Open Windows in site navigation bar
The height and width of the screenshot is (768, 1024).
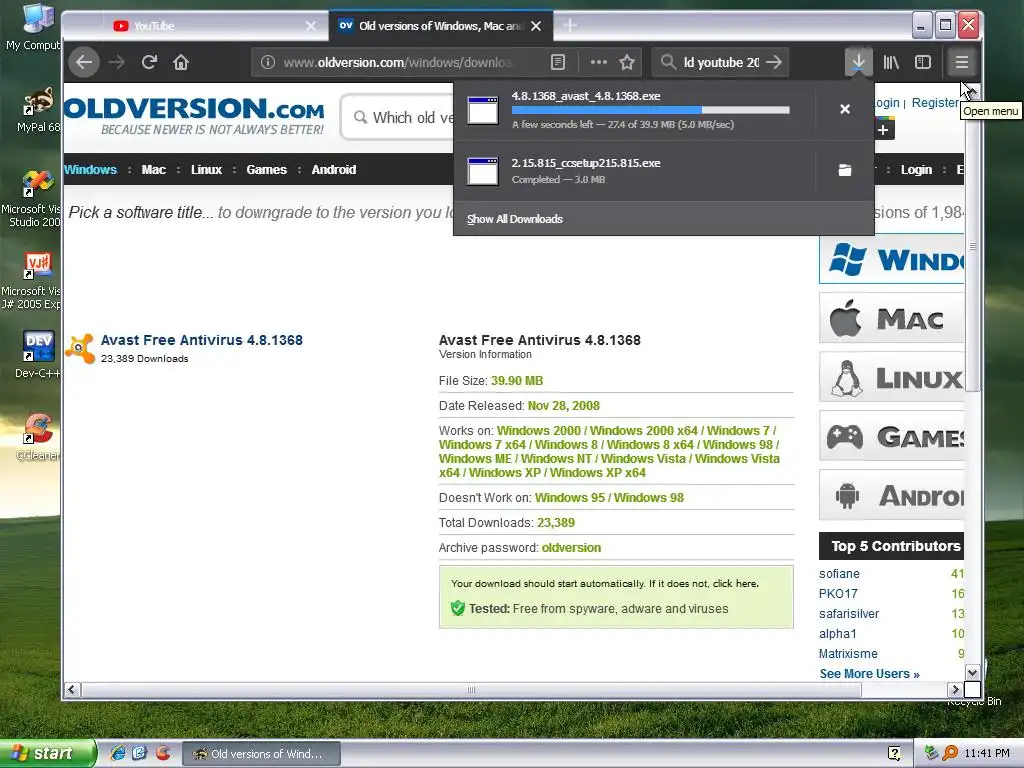tap(90, 170)
